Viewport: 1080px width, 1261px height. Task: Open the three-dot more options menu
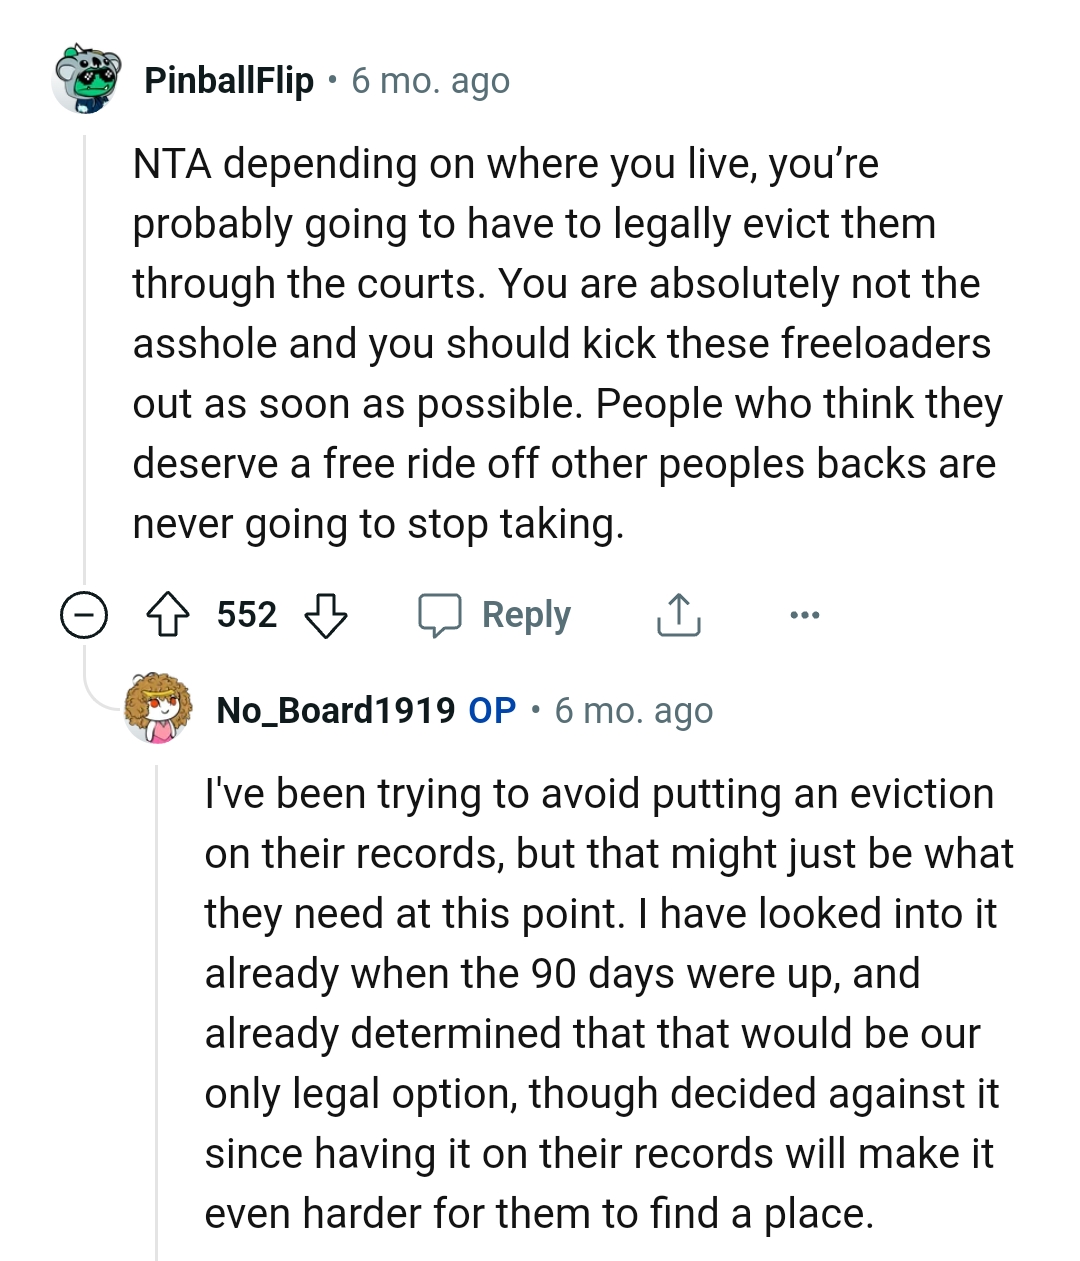point(804,615)
